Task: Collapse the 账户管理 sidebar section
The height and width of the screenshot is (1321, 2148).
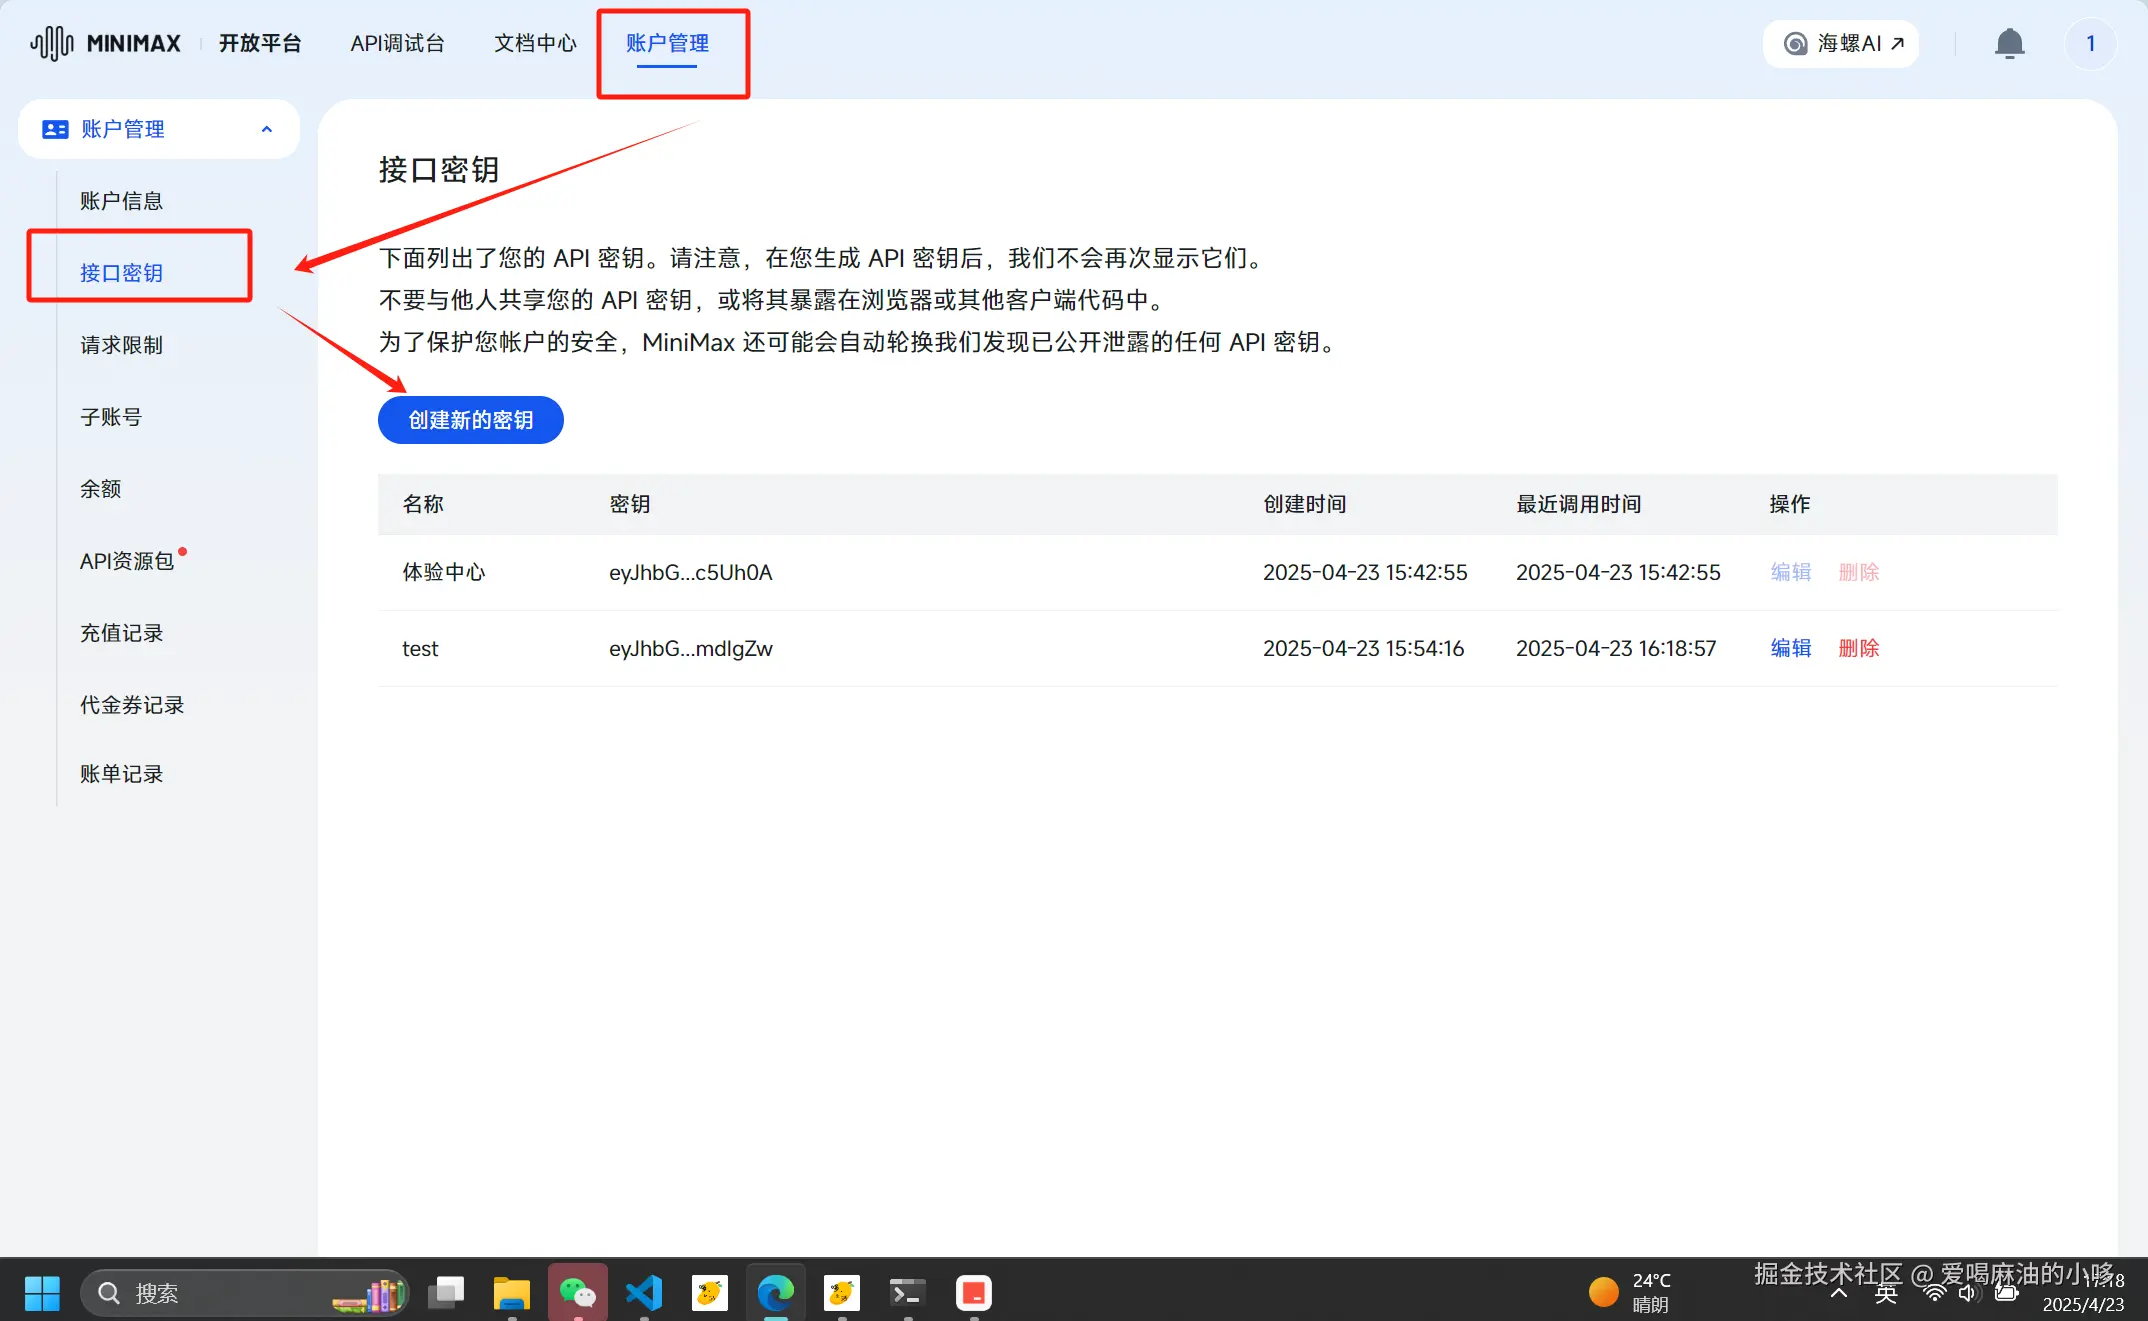Action: point(266,129)
